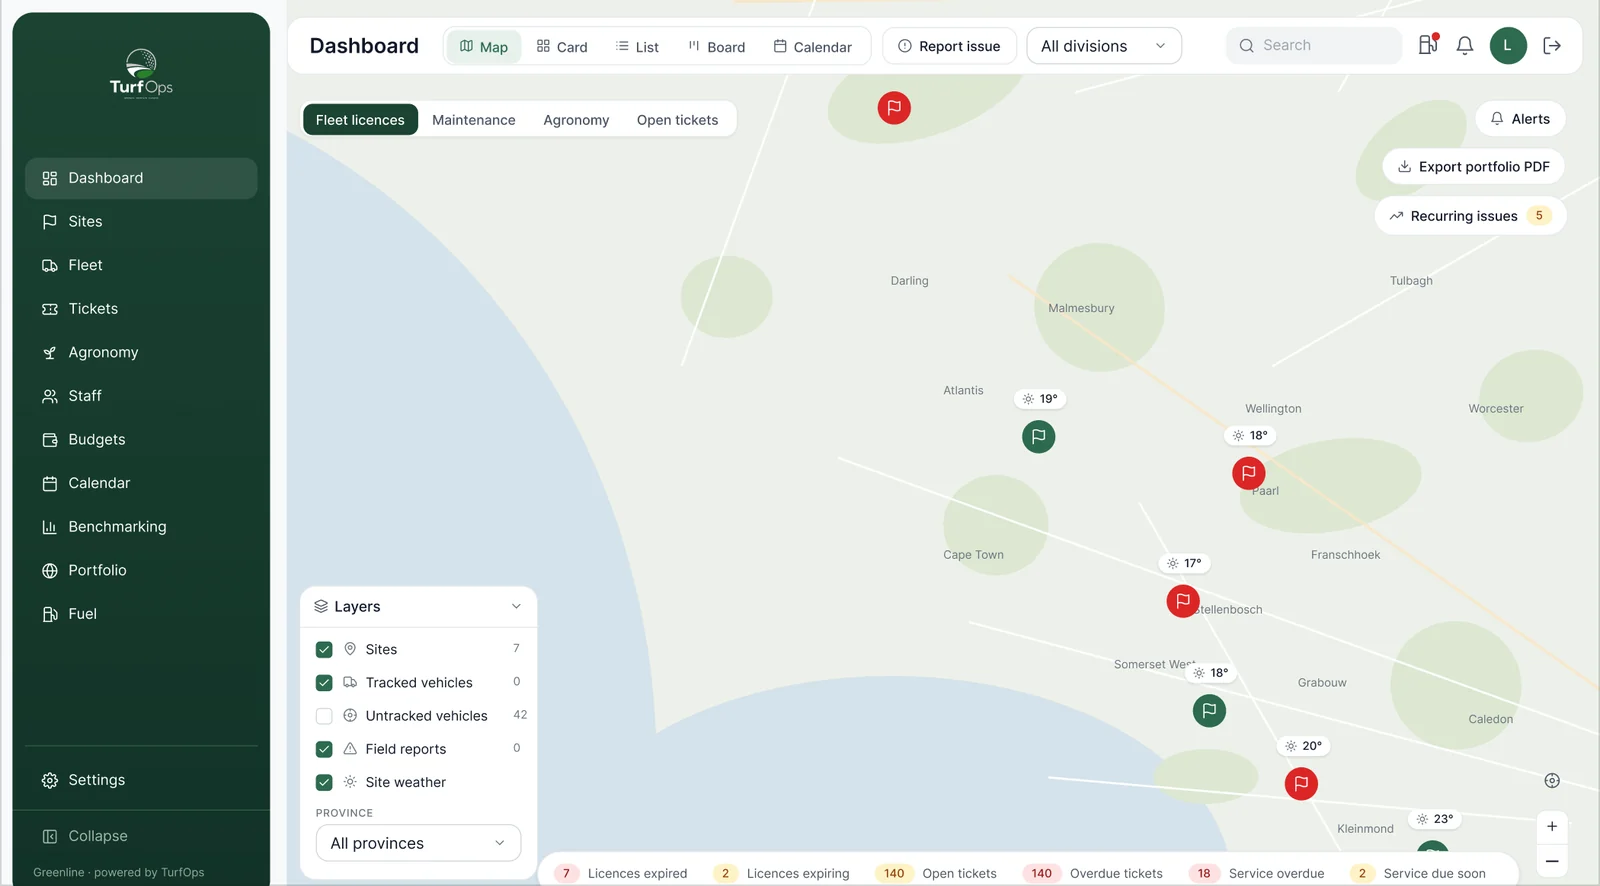Open Dashboard in the sidebar

(141, 178)
